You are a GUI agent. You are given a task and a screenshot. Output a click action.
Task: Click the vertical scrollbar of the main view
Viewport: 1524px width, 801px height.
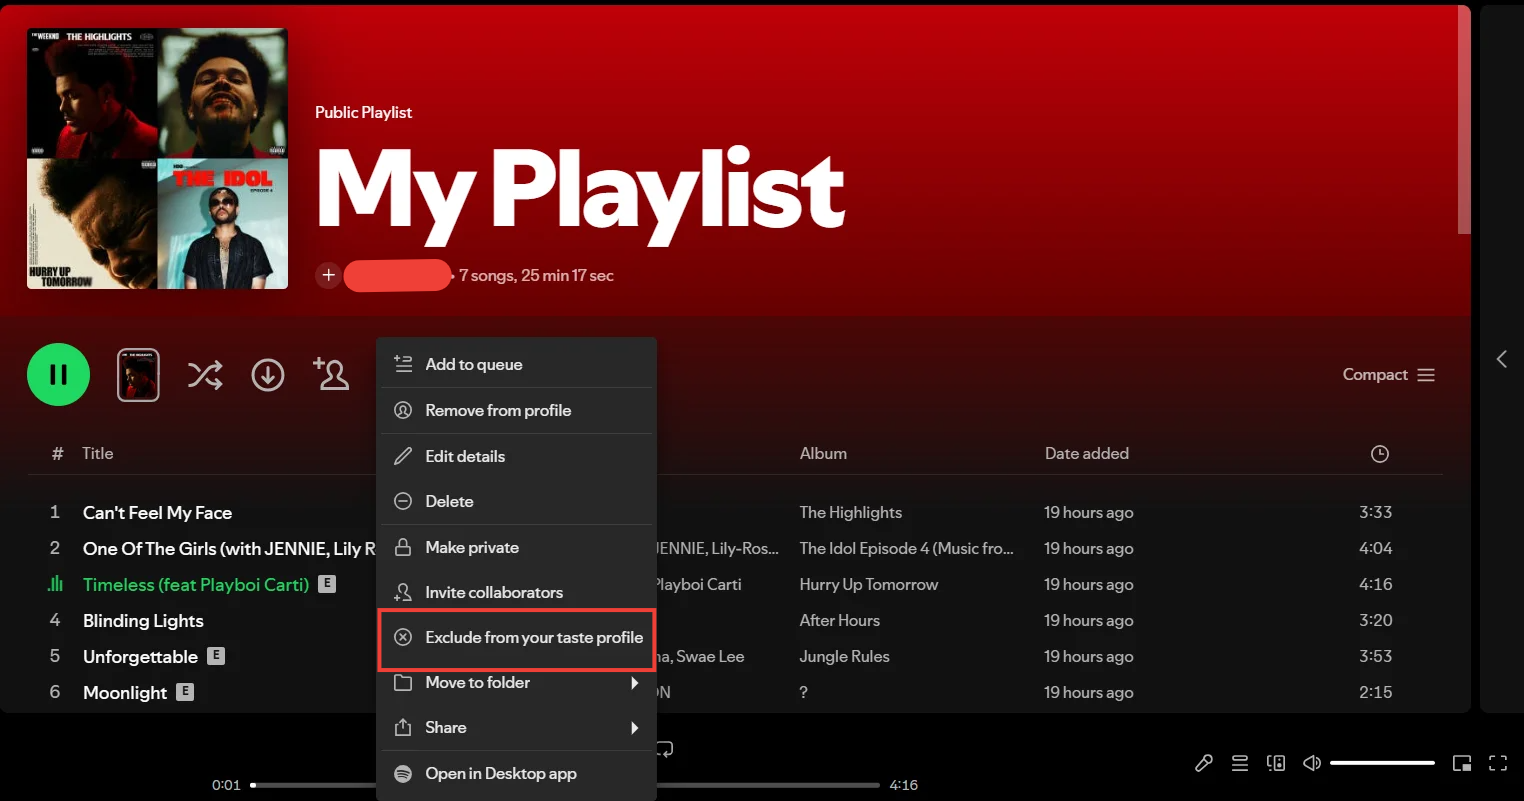coord(1464,122)
